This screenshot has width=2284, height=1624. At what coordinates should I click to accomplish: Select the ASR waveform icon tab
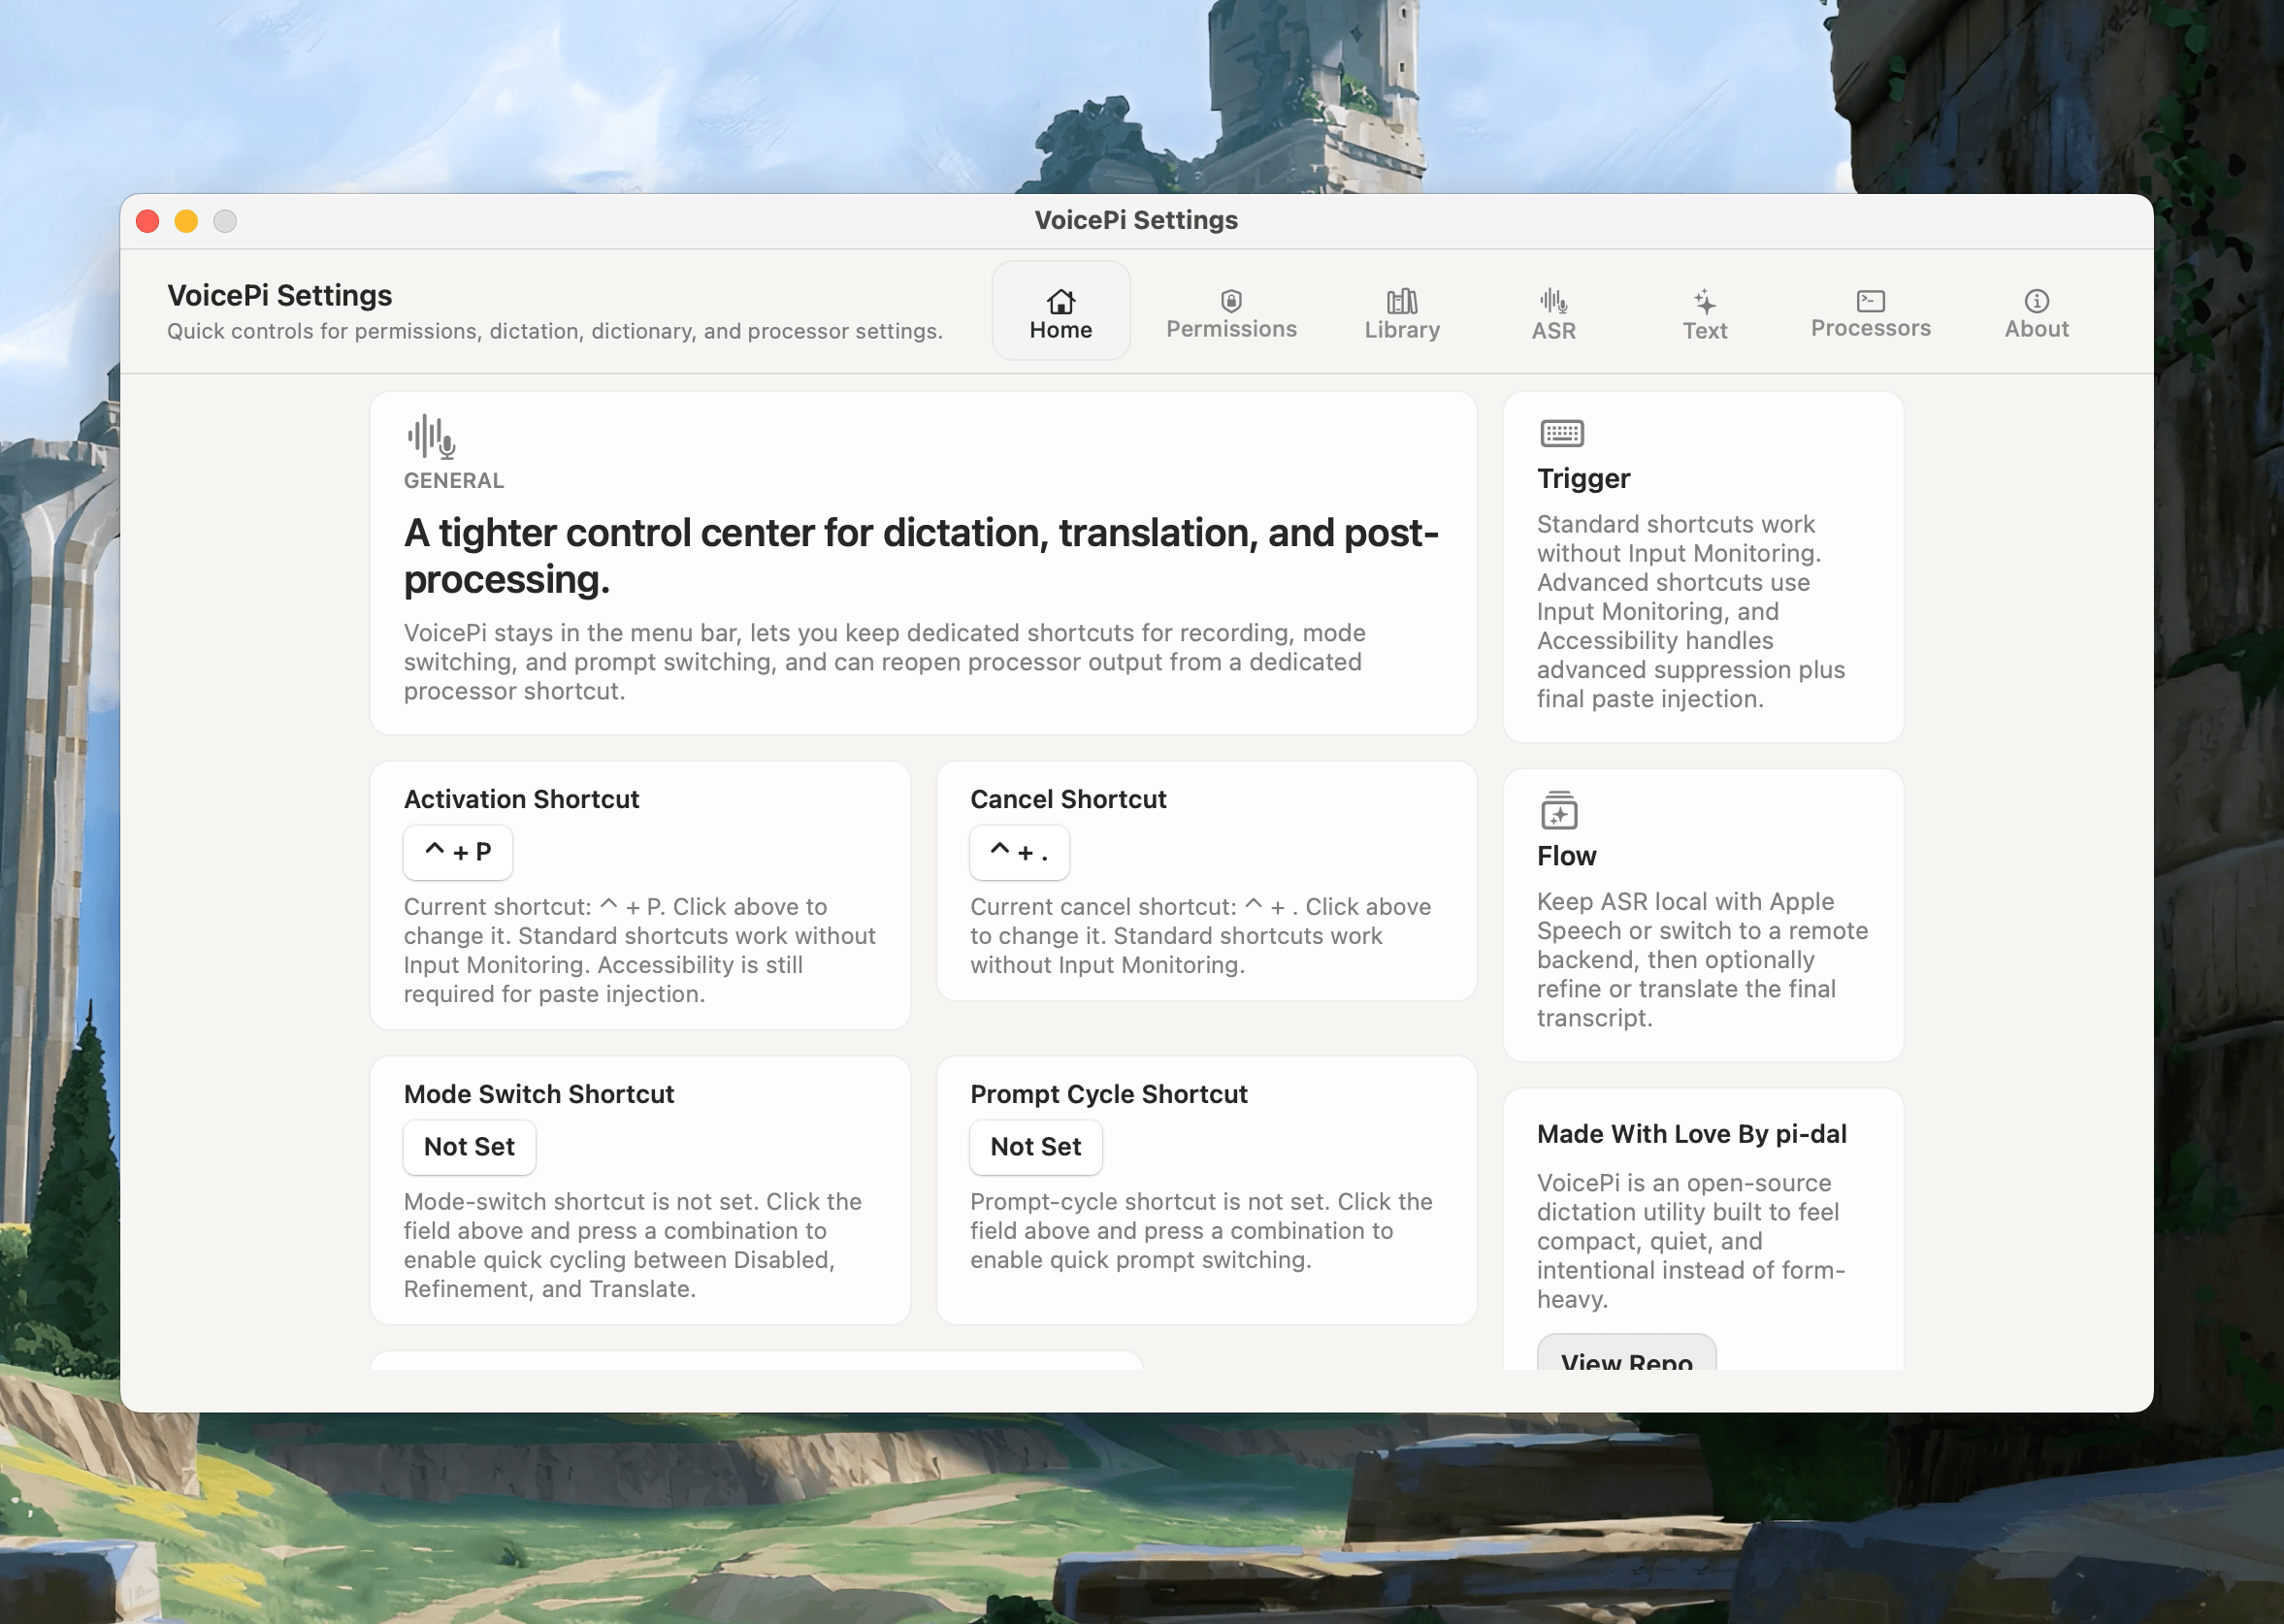tap(1552, 313)
